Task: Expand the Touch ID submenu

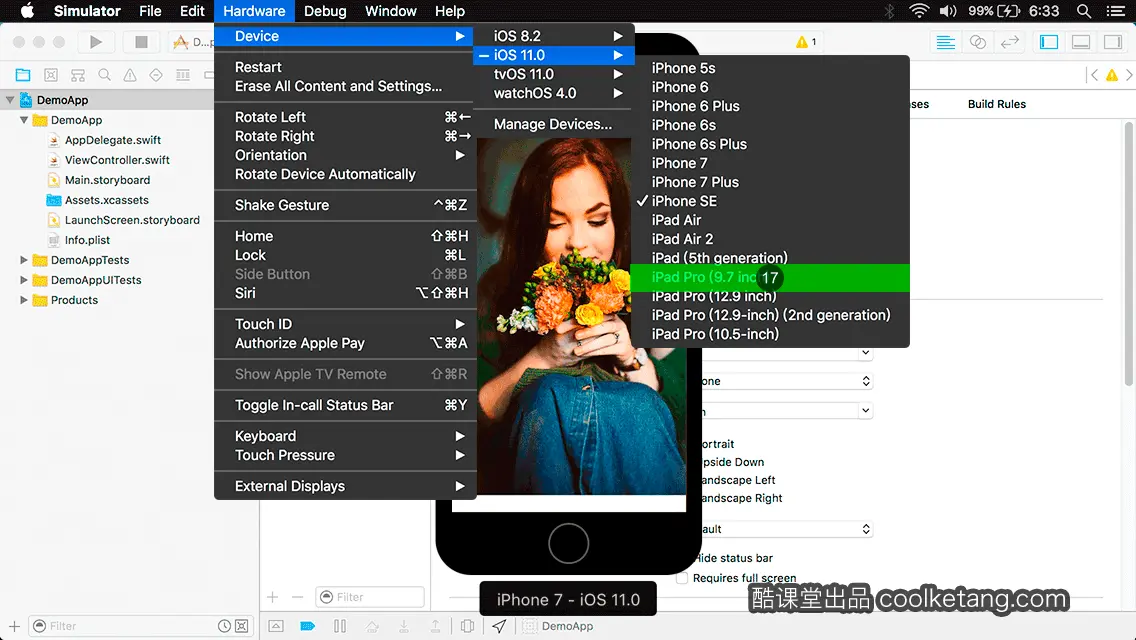Action: [345, 324]
